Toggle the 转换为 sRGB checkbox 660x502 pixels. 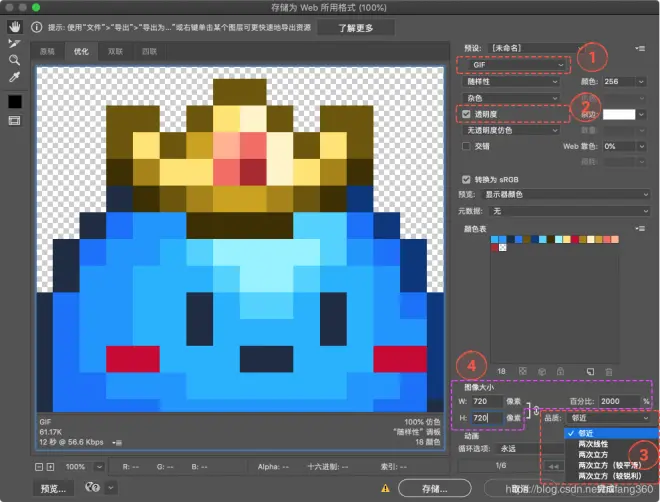466,179
